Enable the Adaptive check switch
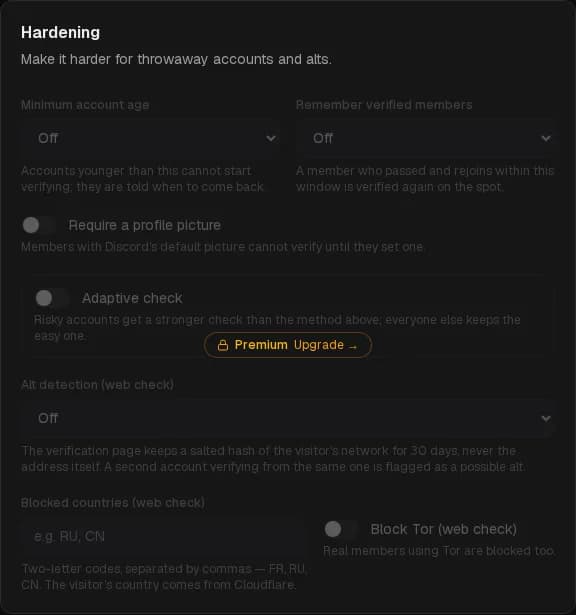This screenshot has height=615, width=576. coord(52,298)
